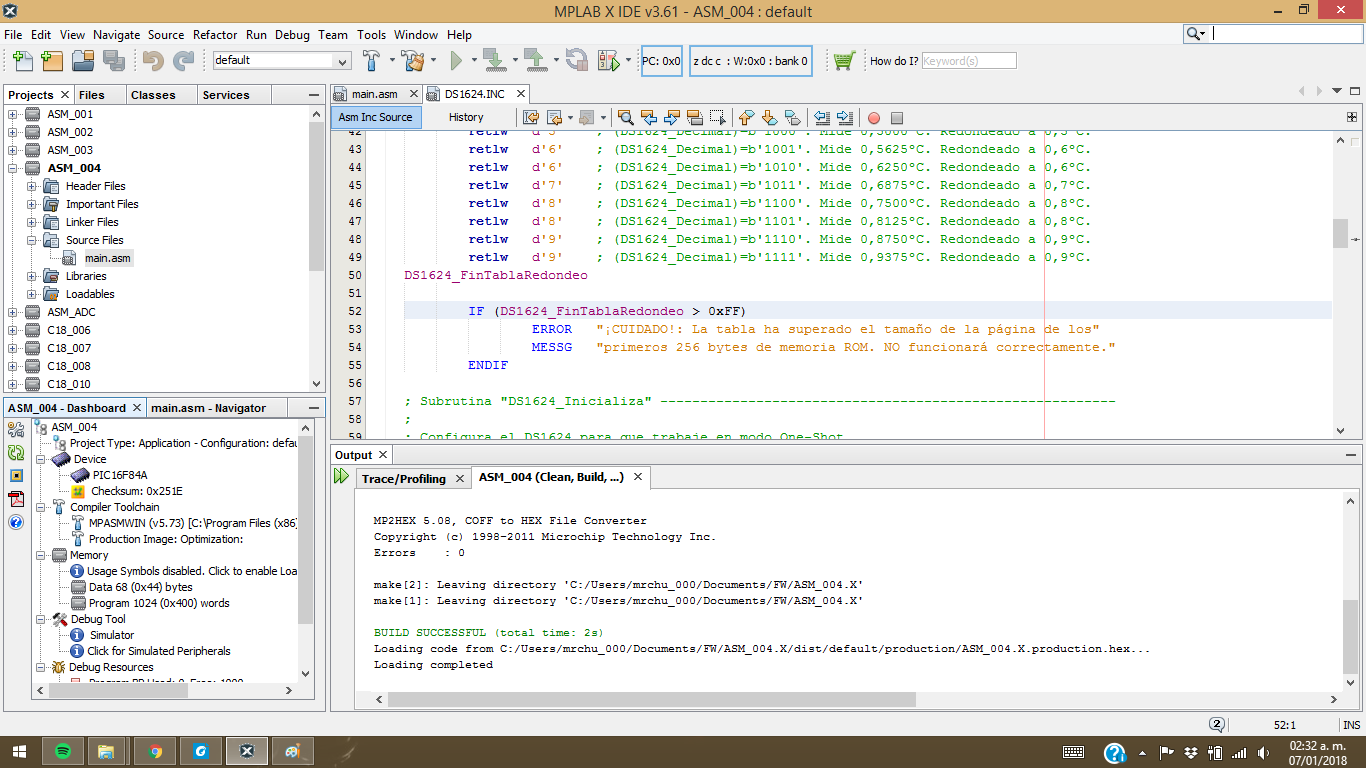Open the default configuration dropdown
The height and width of the screenshot is (768, 1366).
pyautogui.click(x=342, y=61)
